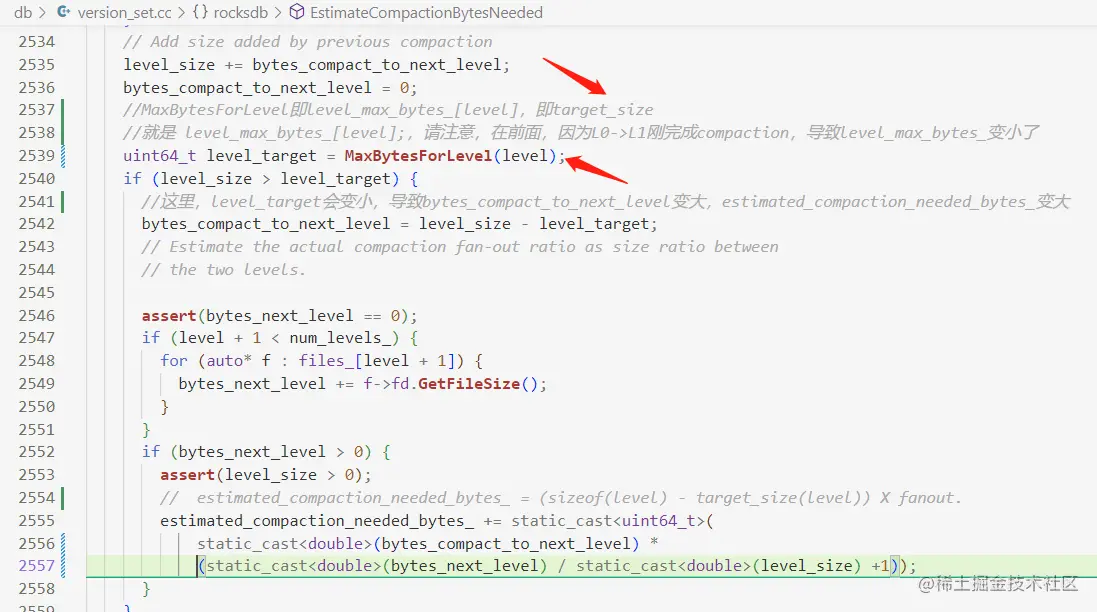
Task: Click the 'level_size +=' statement on line 2535
Action: pyautogui.click(x=316, y=65)
